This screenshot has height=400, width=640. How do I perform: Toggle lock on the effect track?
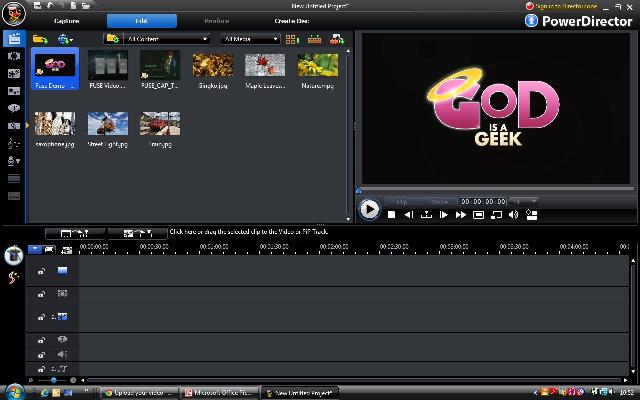[x=41, y=294]
